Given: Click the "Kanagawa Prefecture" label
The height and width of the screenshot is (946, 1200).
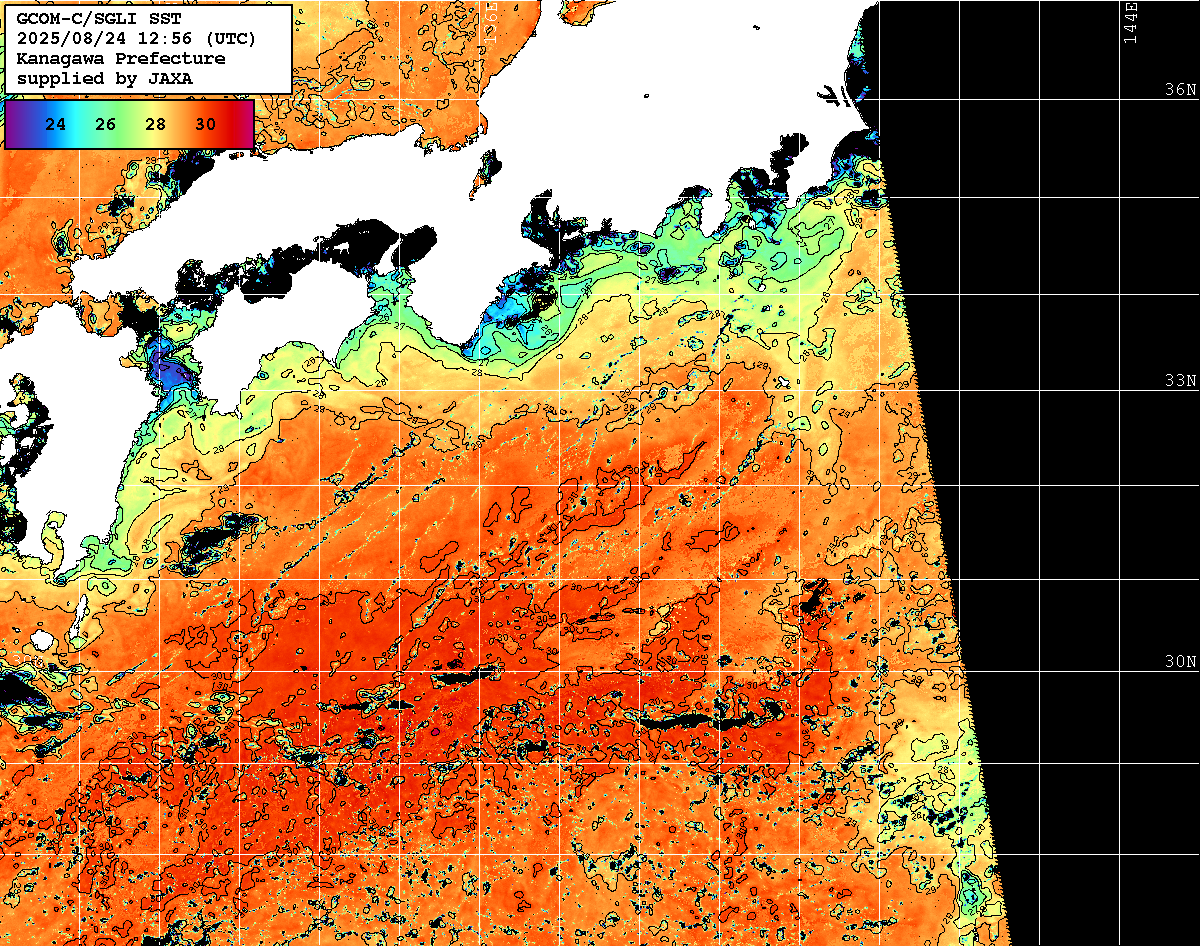Looking at the screenshot, I should [x=121, y=59].
